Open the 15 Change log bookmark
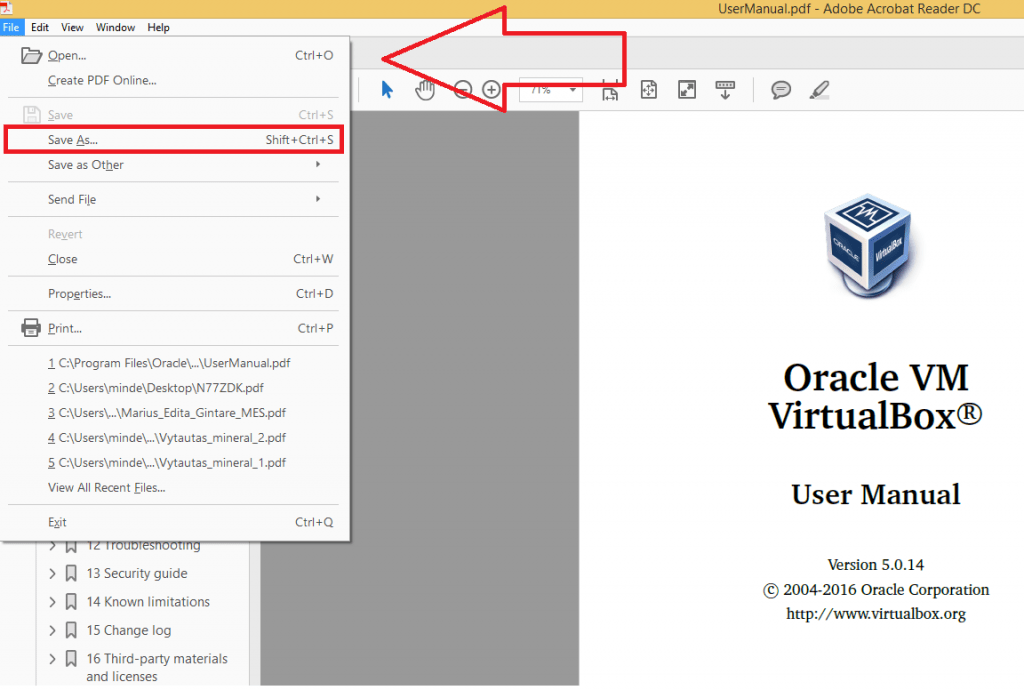1024x690 pixels. (129, 630)
